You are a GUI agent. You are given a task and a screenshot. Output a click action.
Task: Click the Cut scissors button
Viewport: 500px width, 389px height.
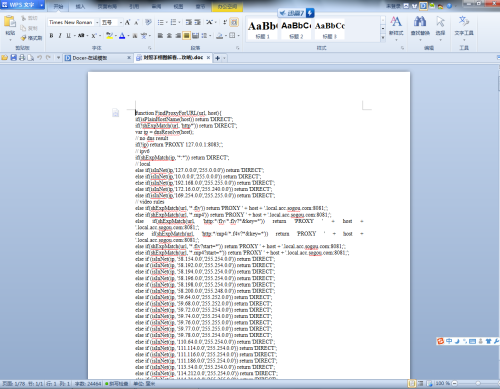[30, 18]
